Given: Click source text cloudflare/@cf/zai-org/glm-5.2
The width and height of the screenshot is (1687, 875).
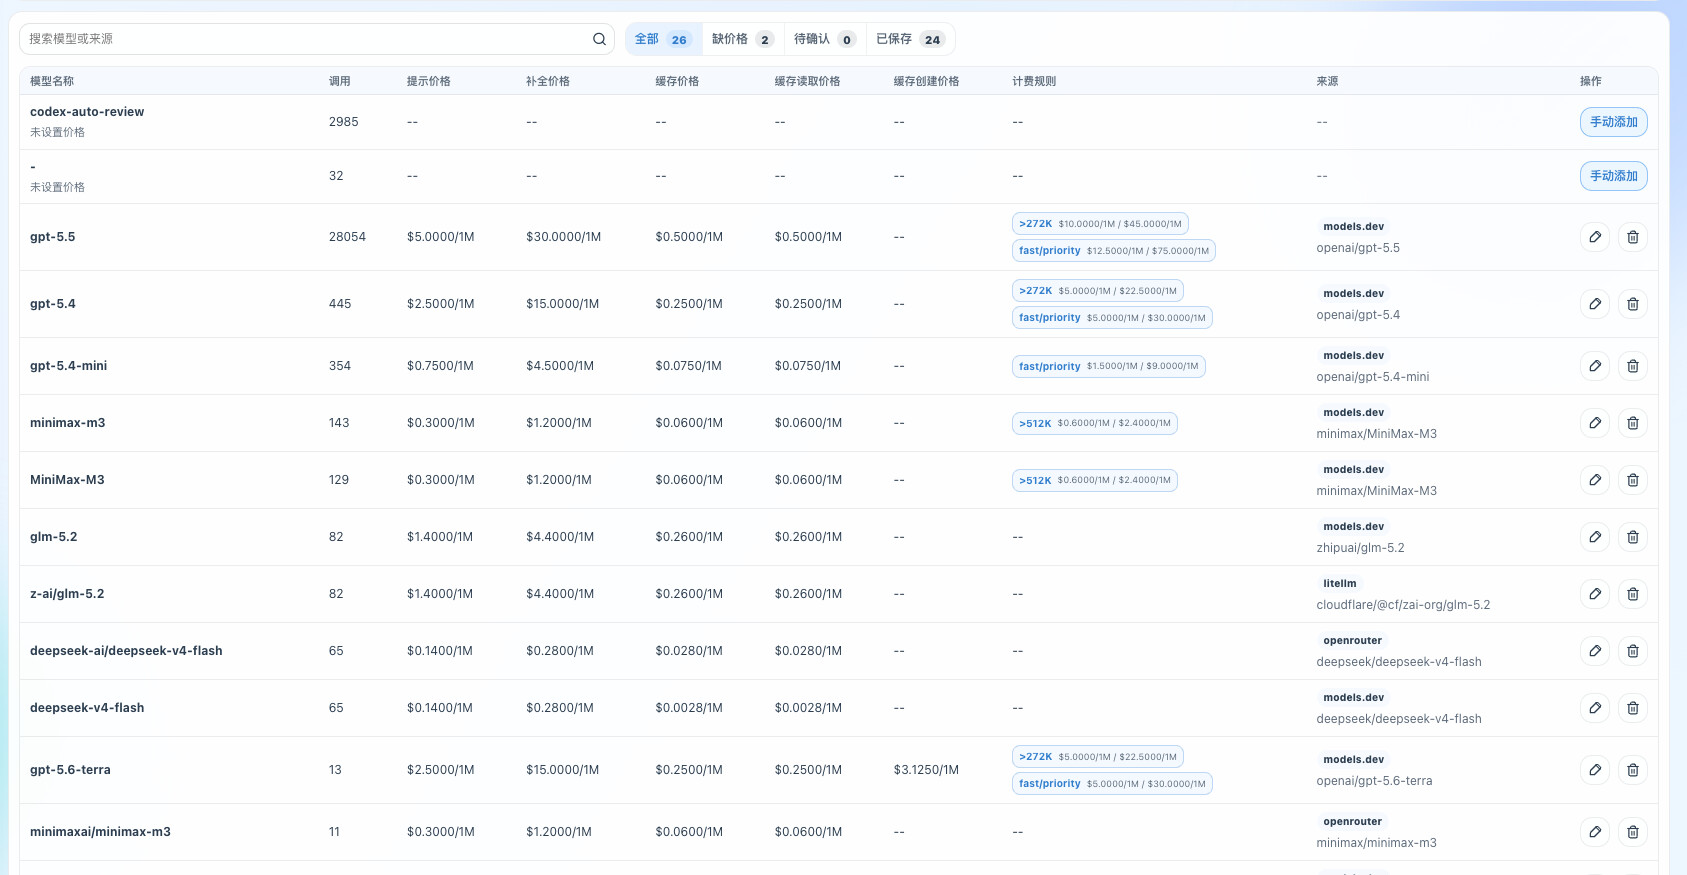Looking at the screenshot, I should 1403,605.
